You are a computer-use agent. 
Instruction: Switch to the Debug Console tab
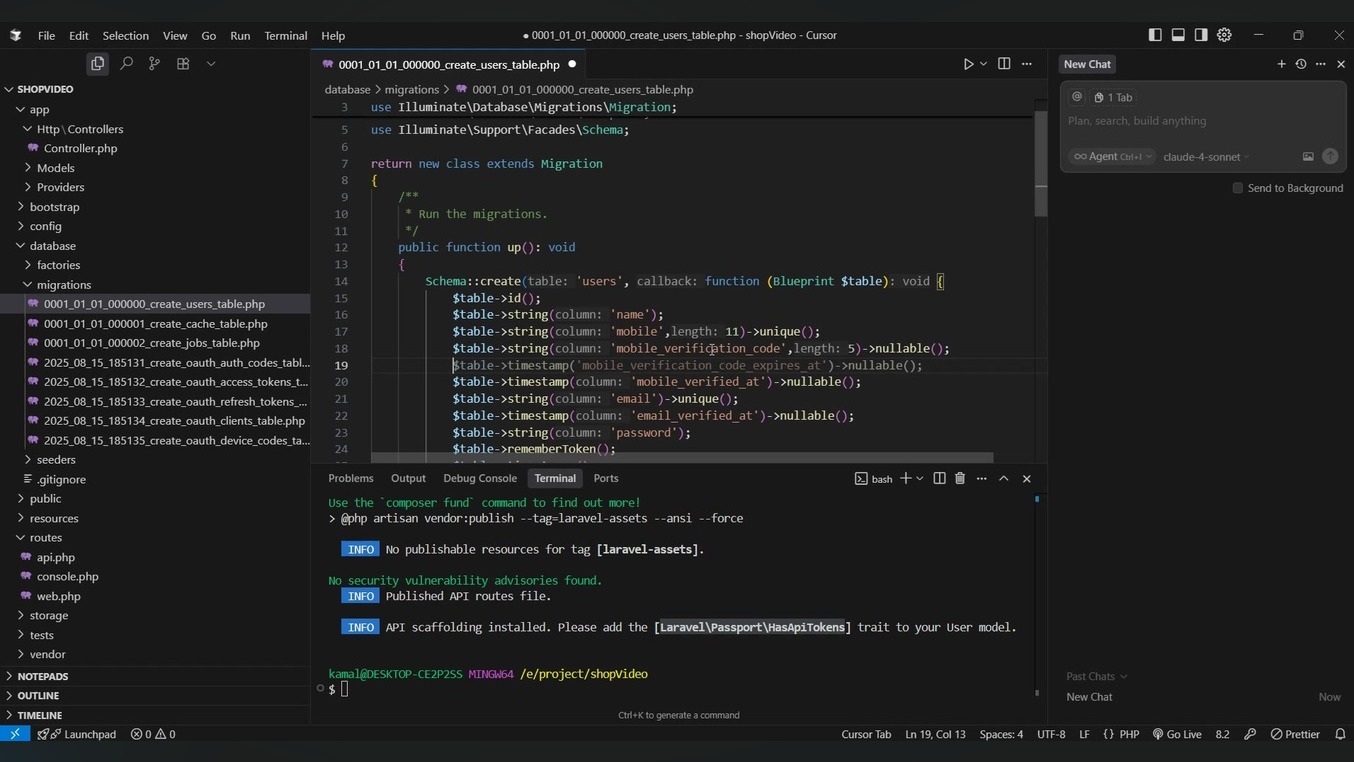coord(480,479)
